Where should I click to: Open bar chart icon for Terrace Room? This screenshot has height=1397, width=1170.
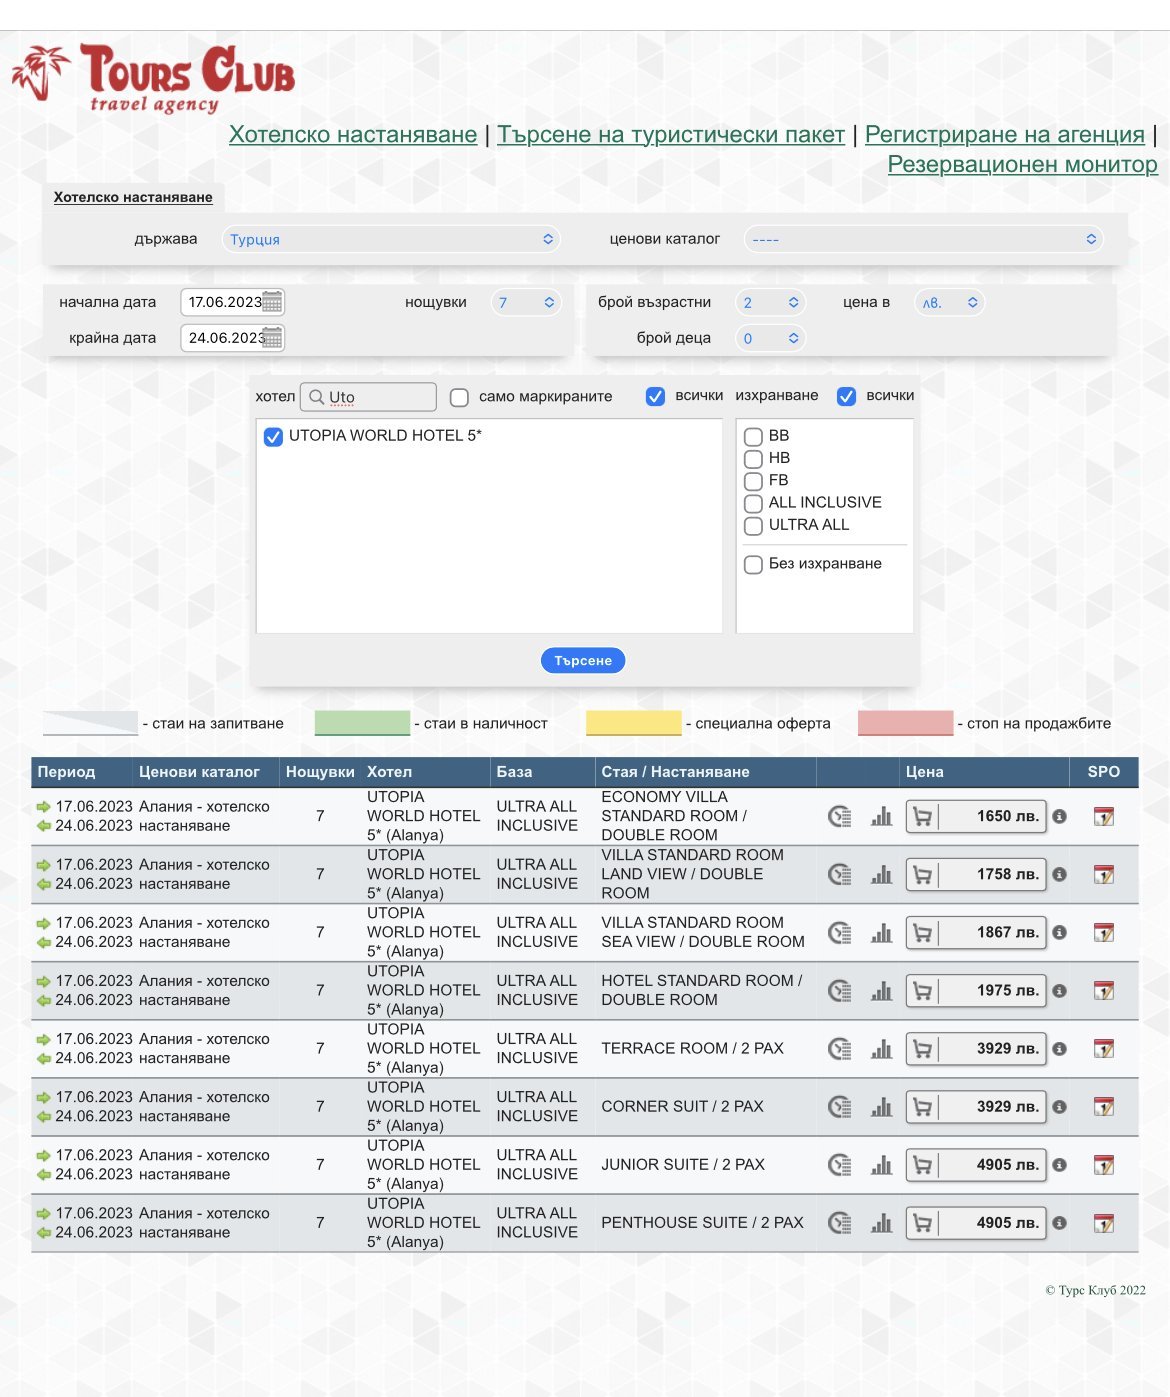click(x=881, y=1049)
